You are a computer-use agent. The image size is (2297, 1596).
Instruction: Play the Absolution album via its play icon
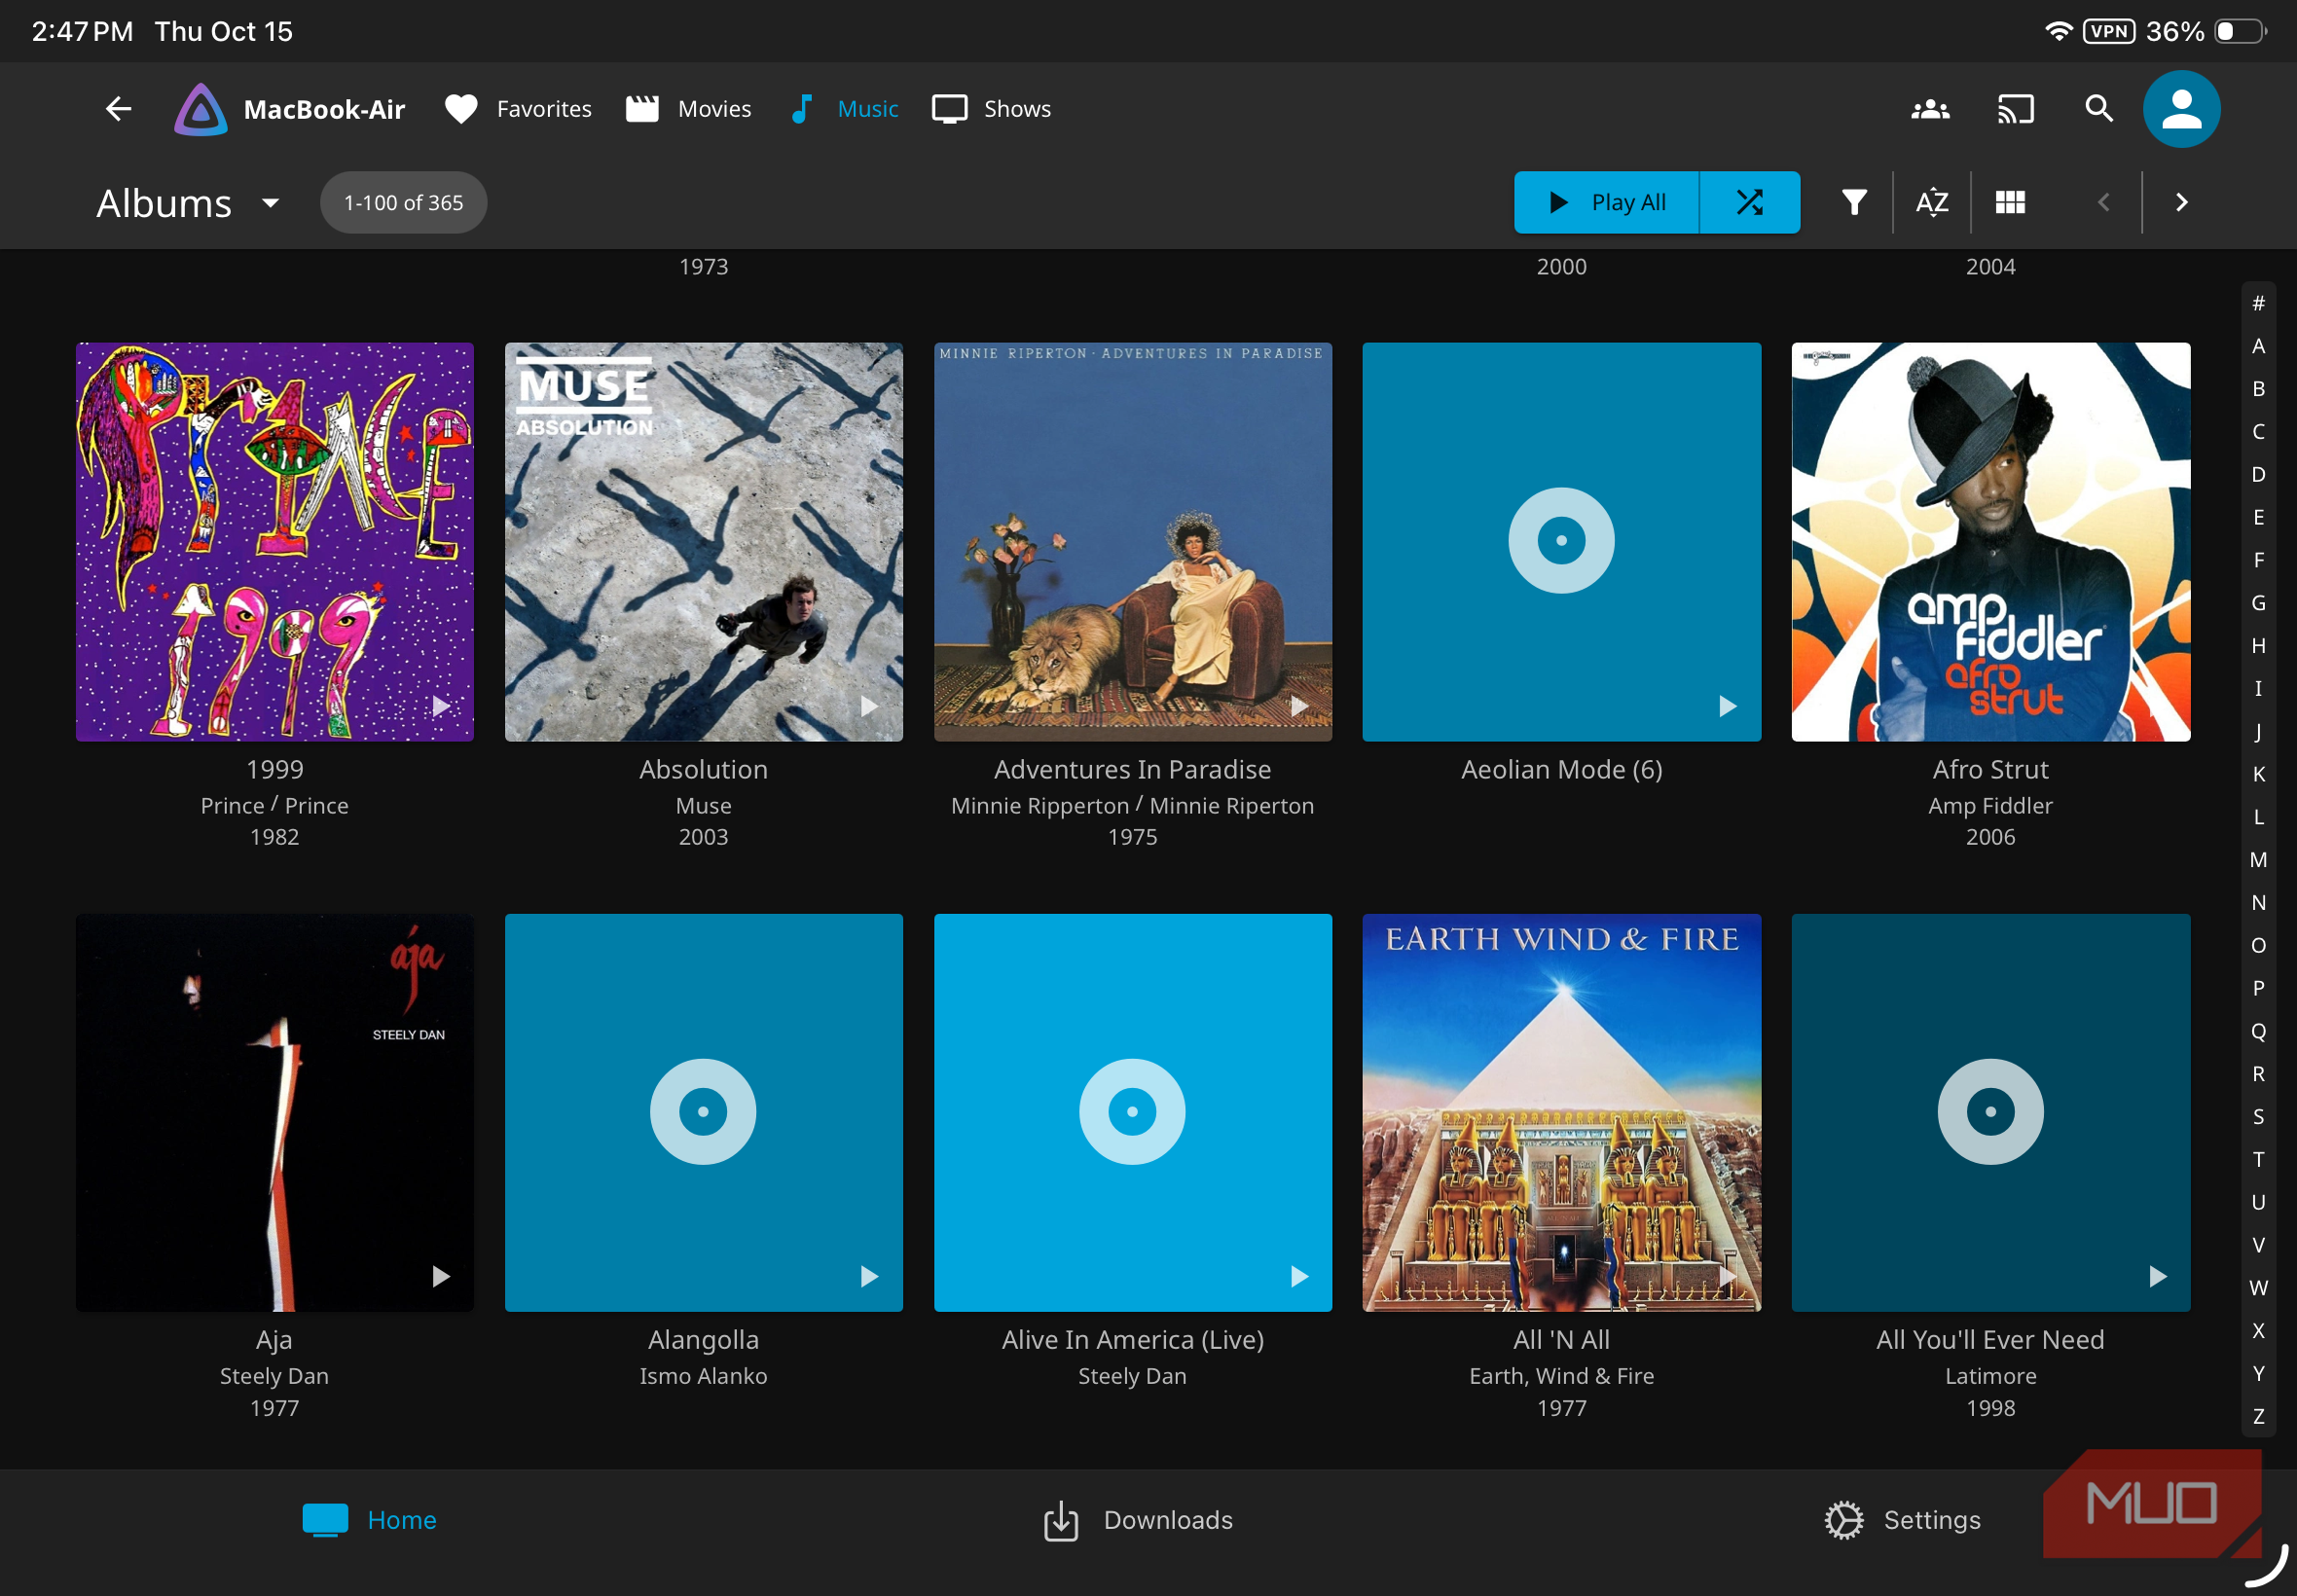(869, 707)
